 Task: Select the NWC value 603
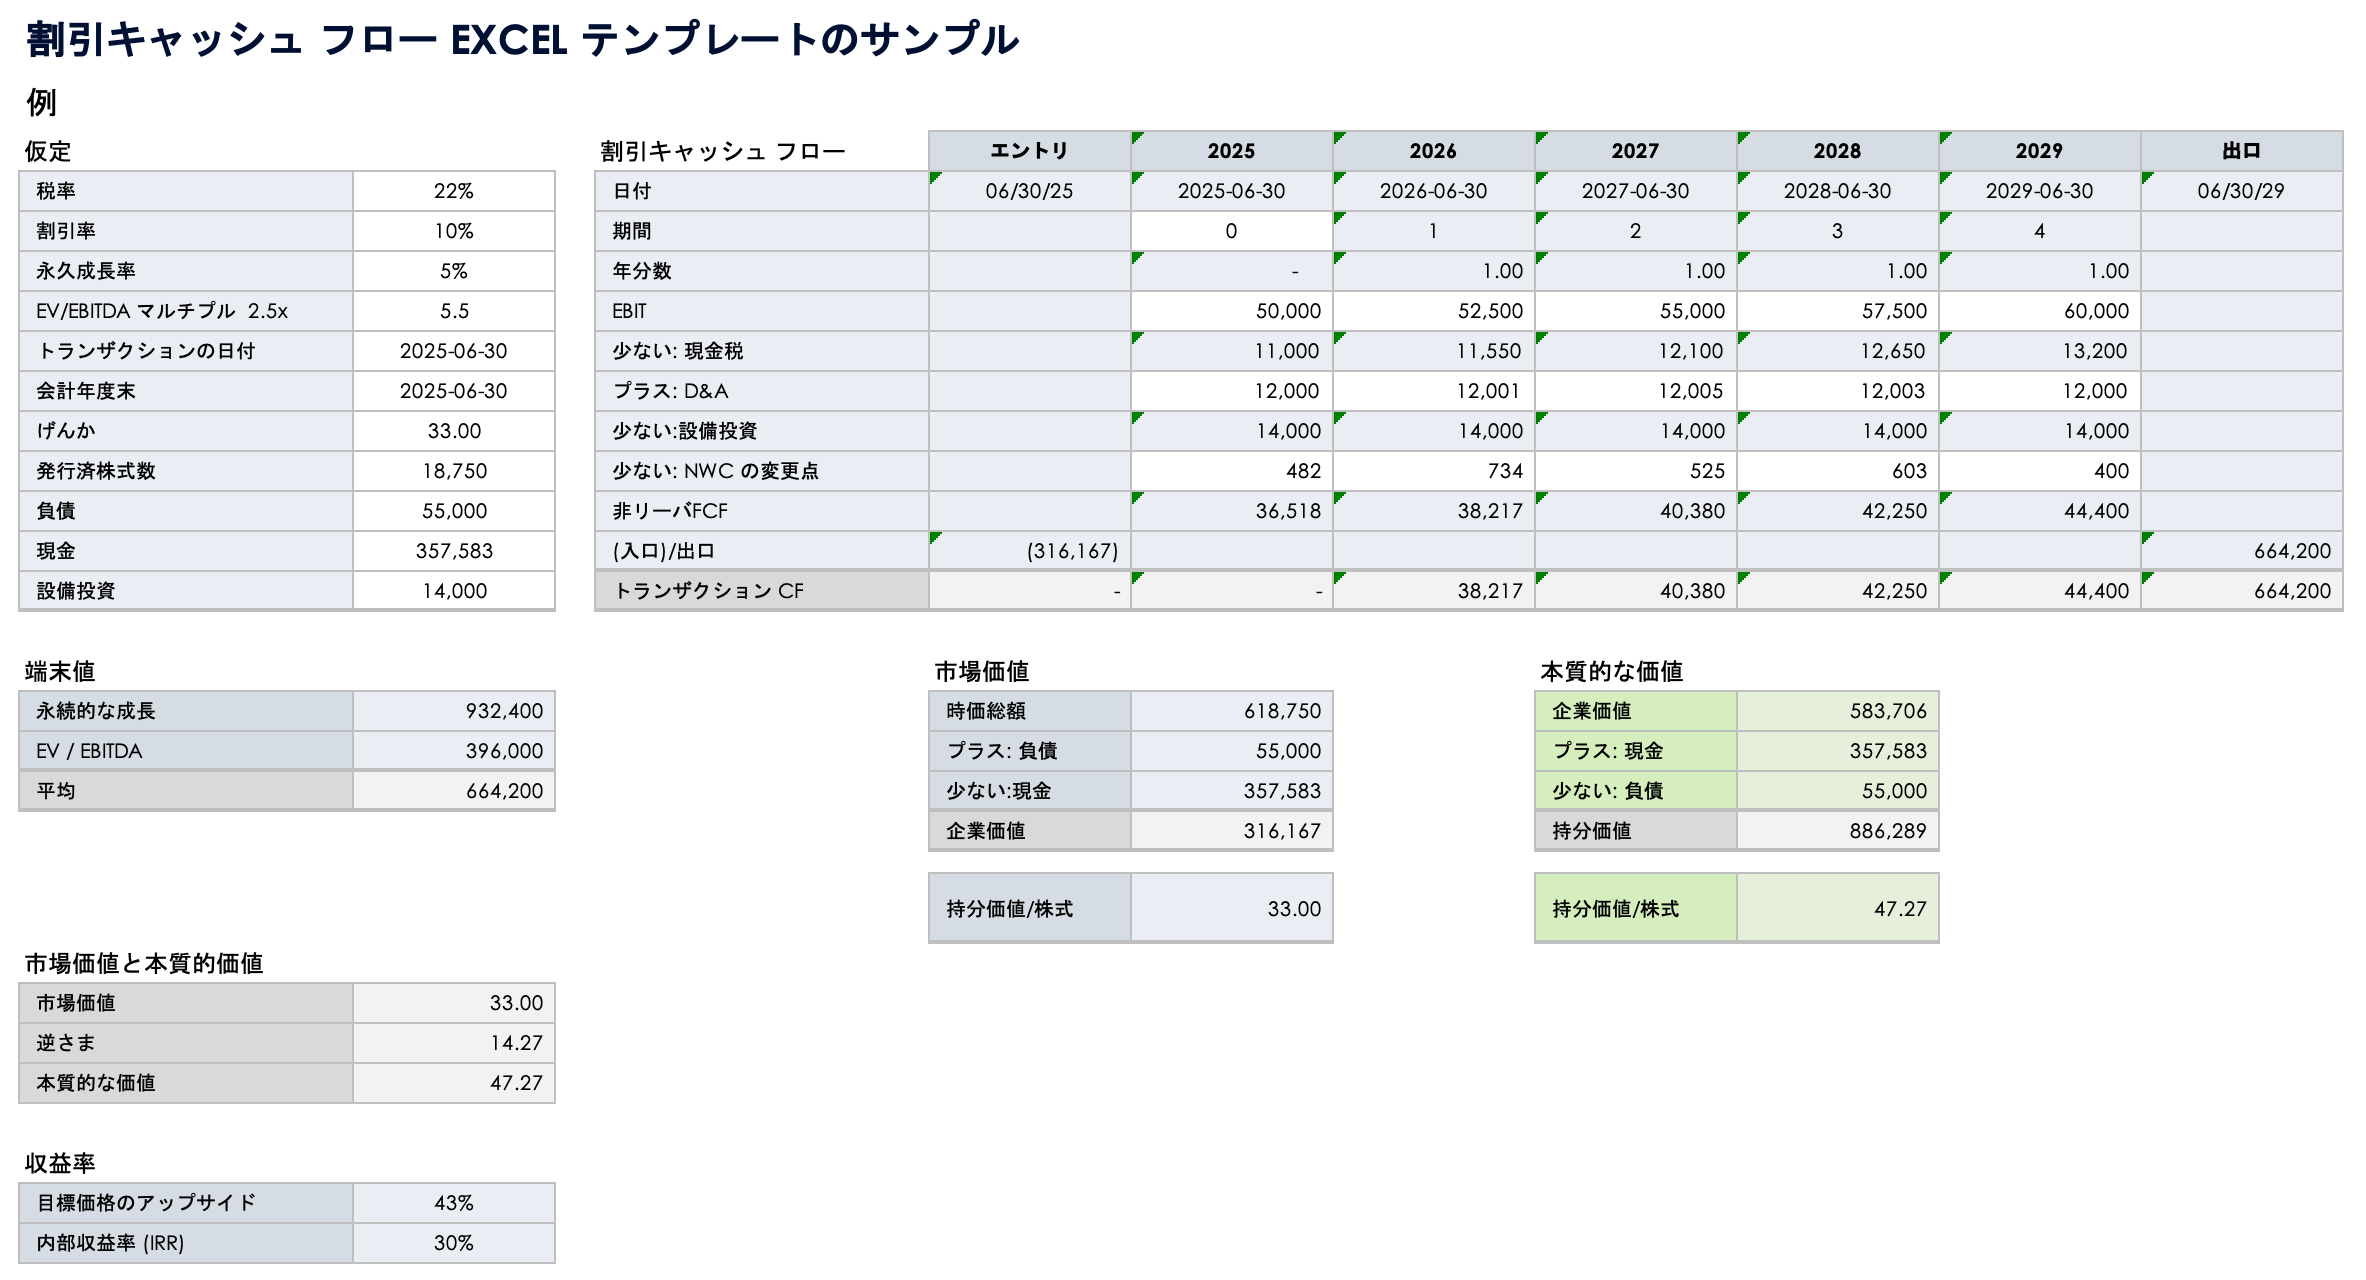[x=1838, y=471]
